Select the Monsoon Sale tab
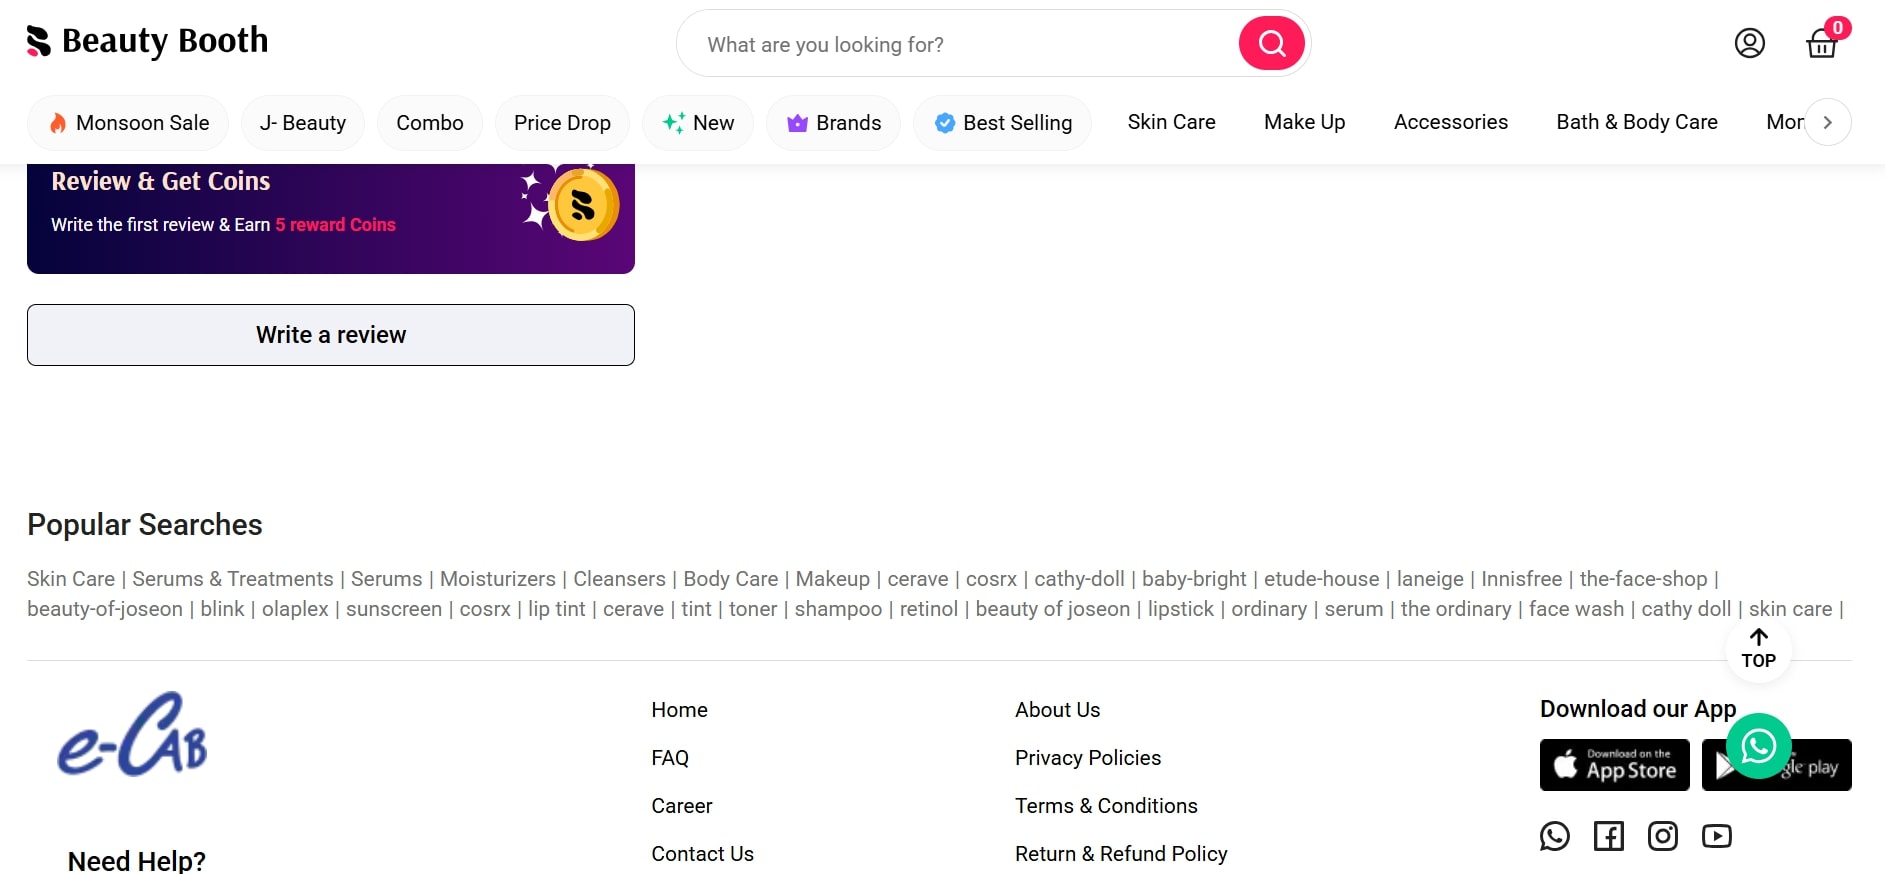1885x874 pixels. click(x=128, y=123)
